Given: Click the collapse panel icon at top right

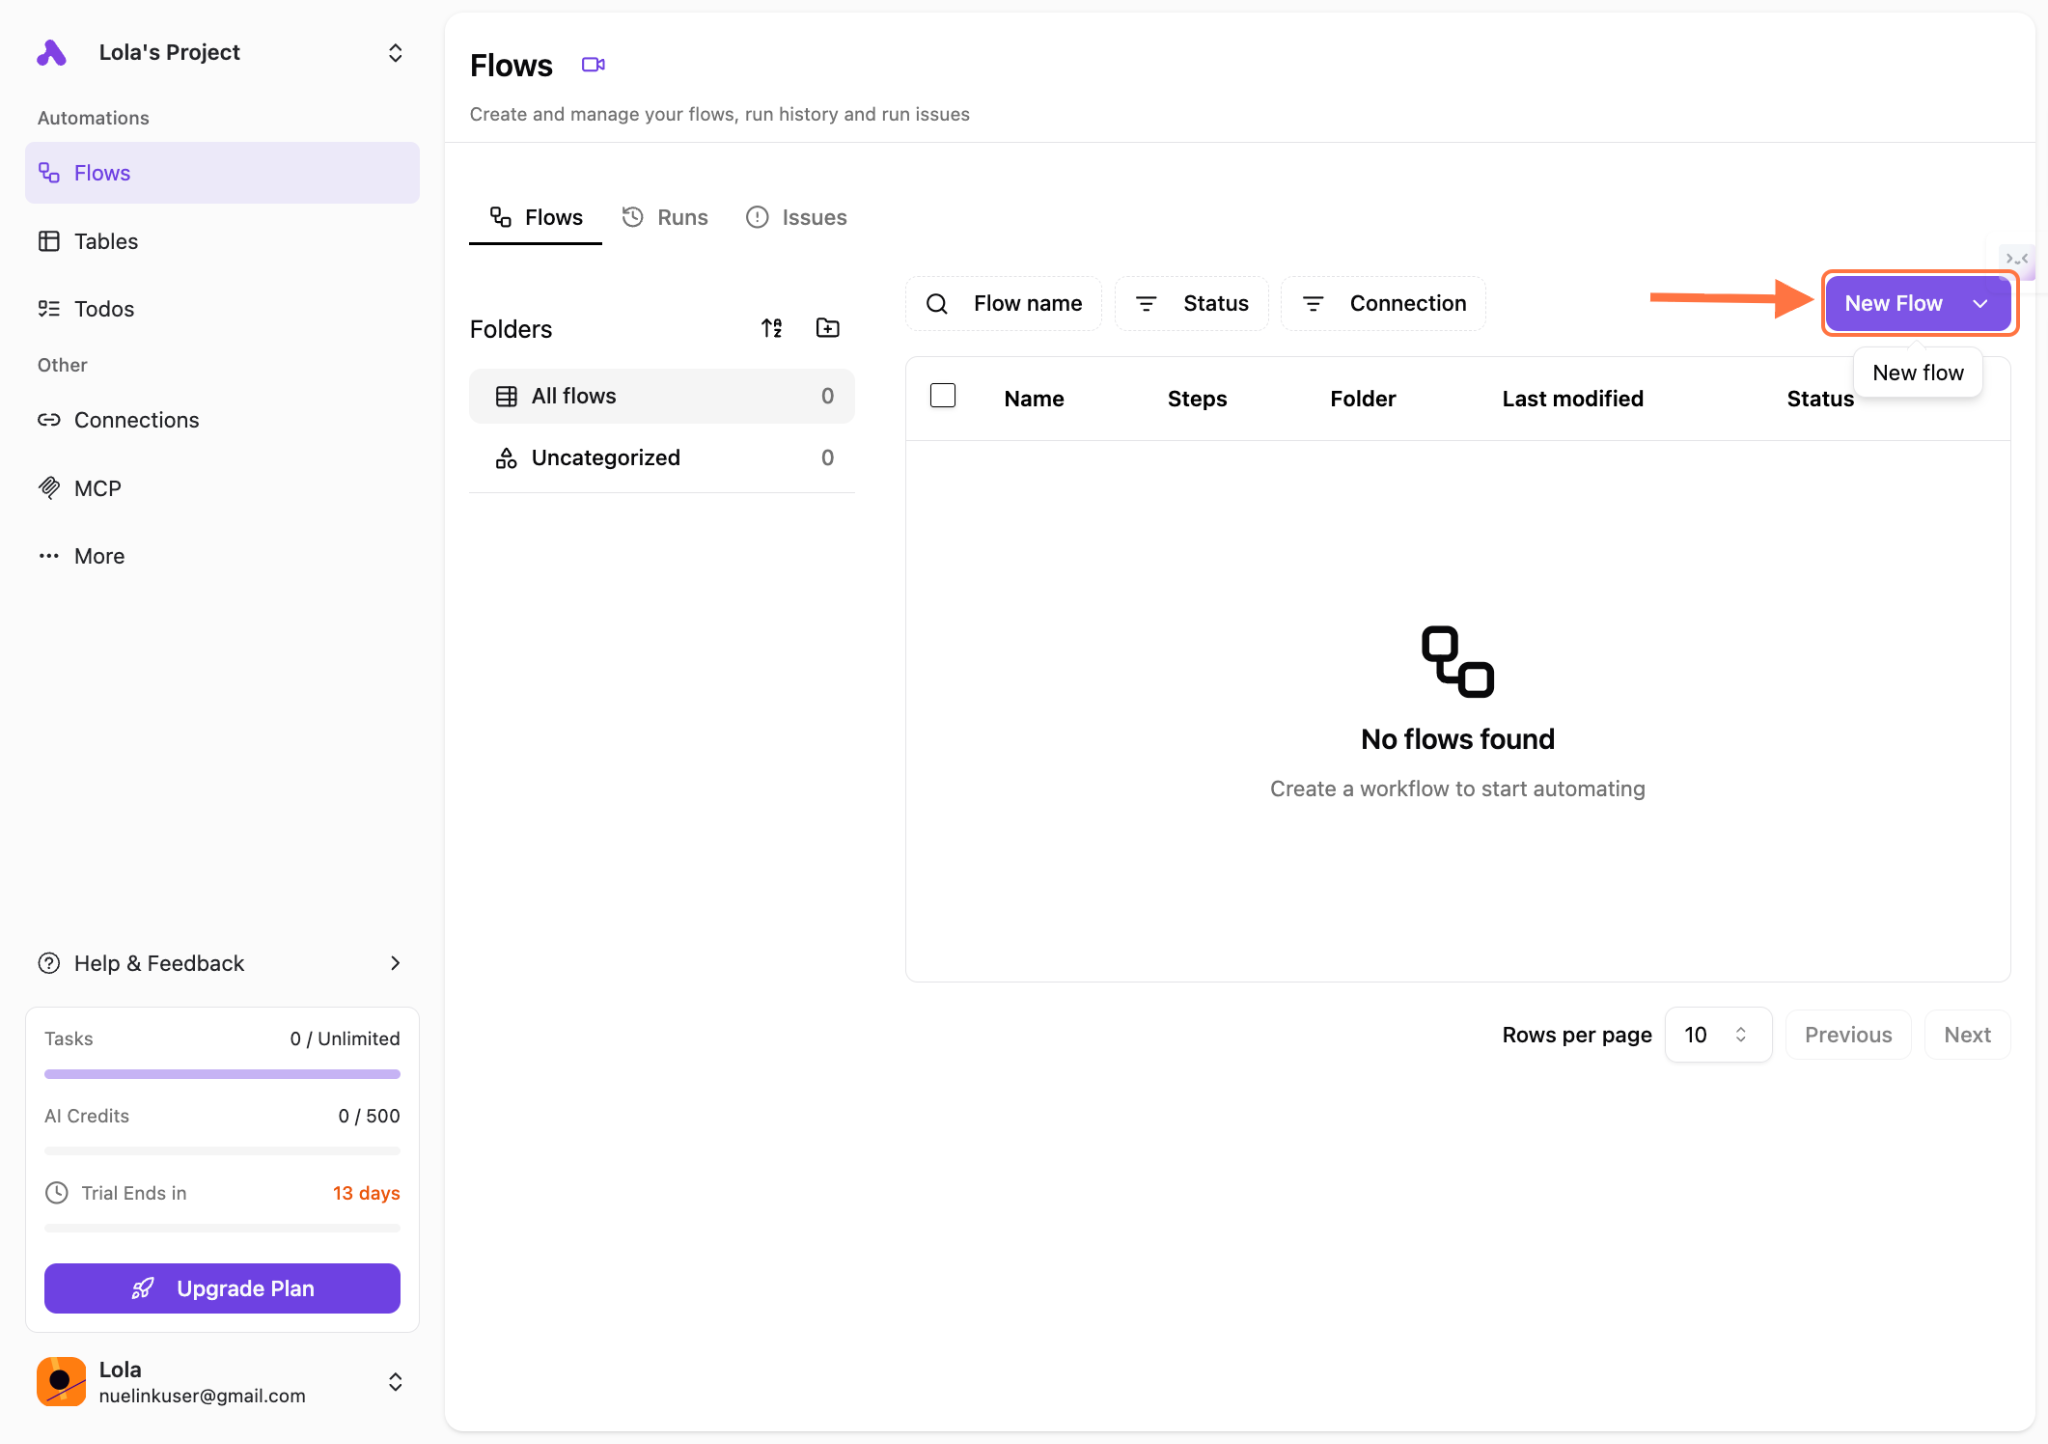Looking at the screenshot, I should click(2016, 259).
